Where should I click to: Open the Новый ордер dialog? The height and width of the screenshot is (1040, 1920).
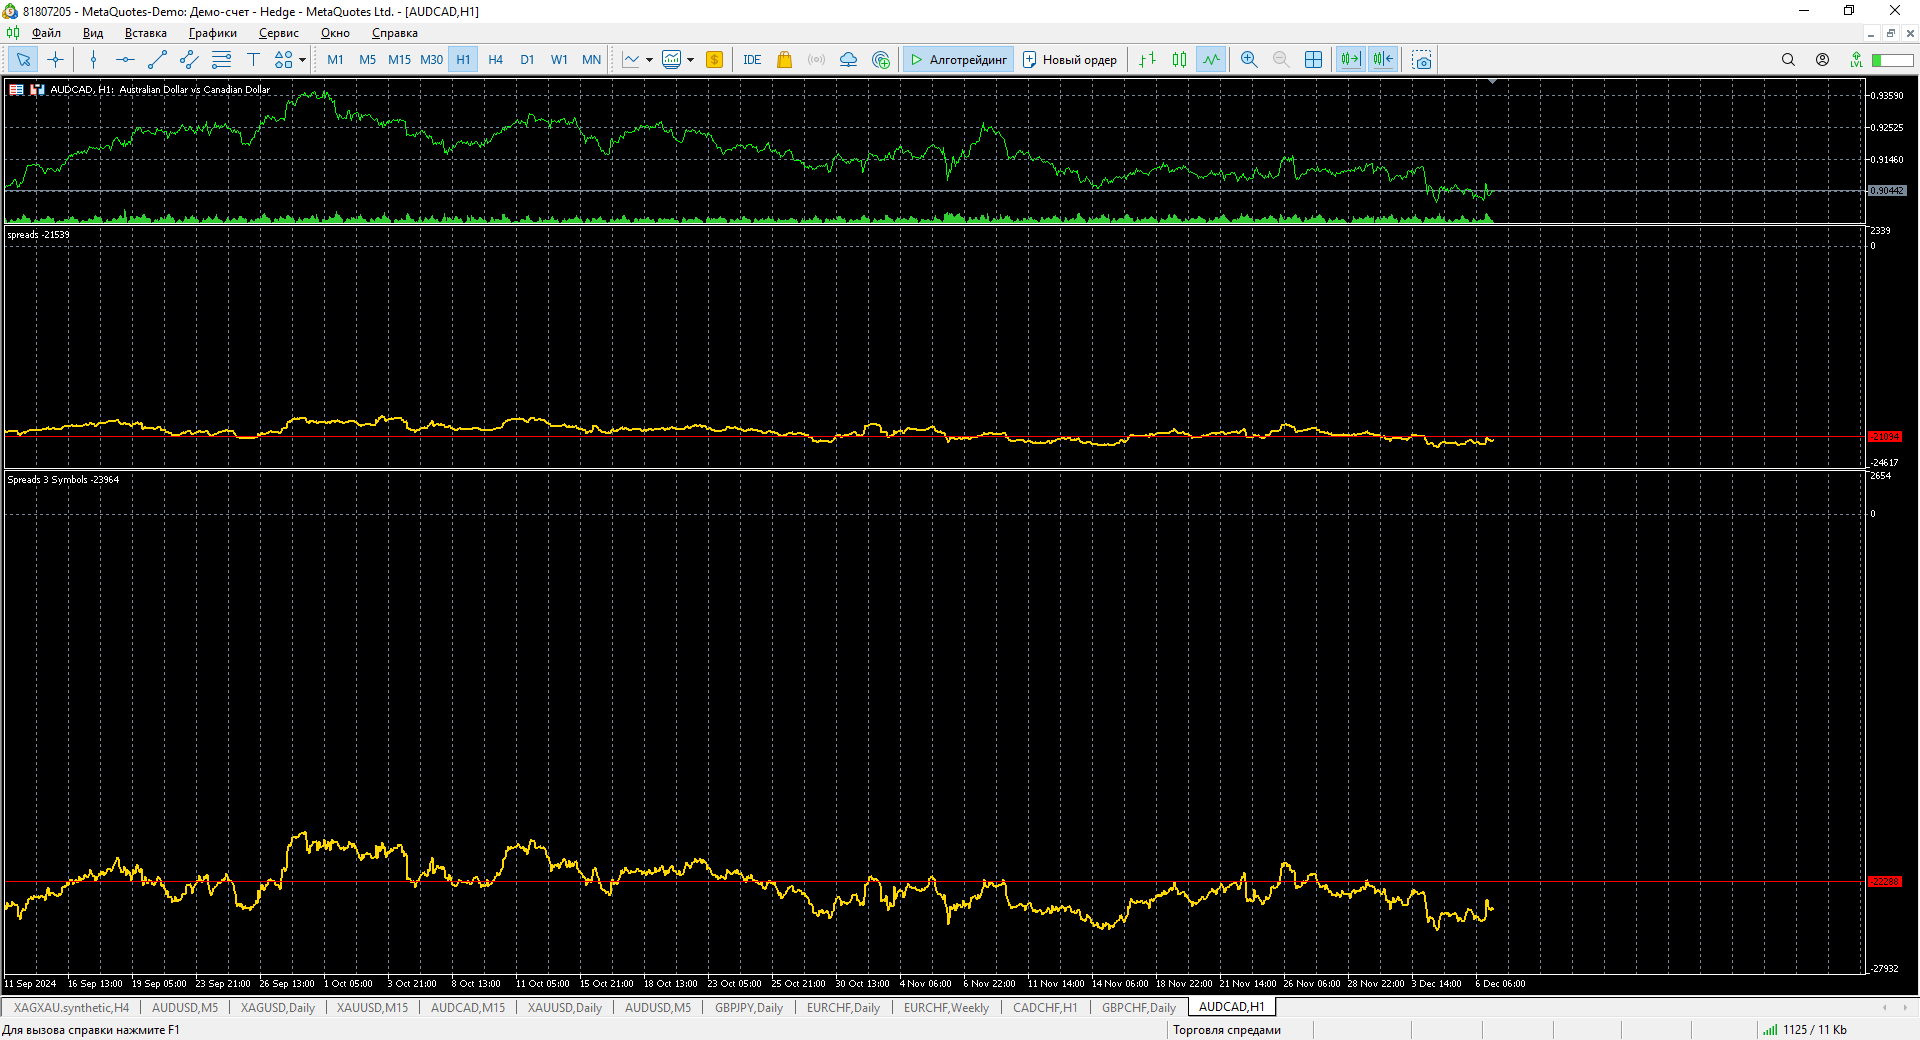pos(1070,60)
